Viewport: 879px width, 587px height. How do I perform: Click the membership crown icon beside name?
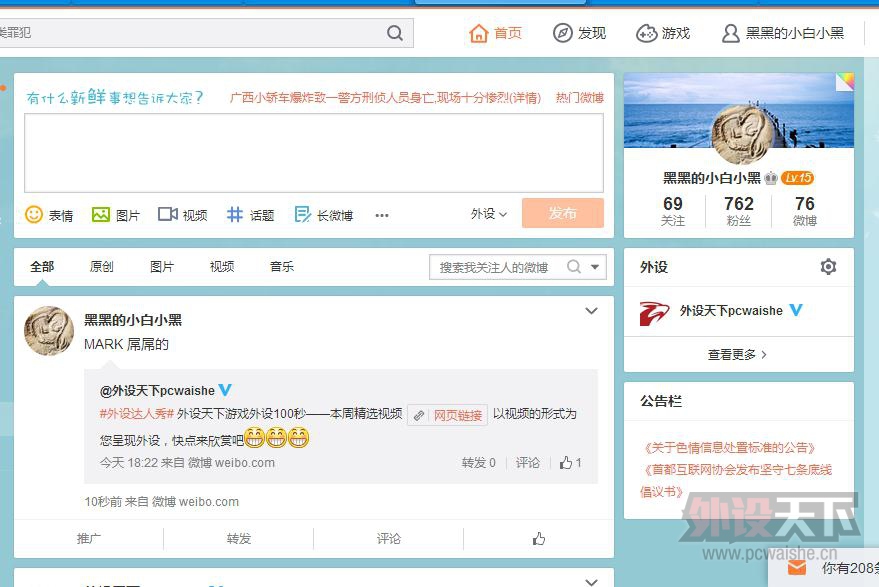click(771, 178)
